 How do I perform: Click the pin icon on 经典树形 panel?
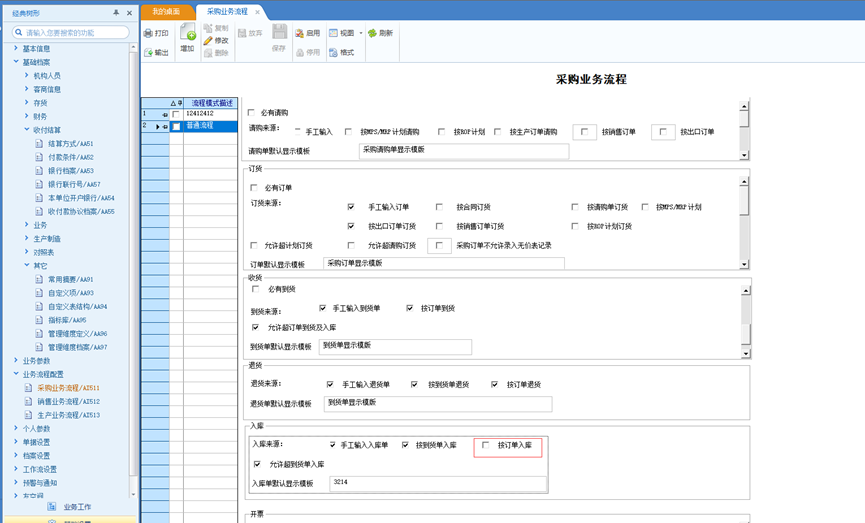pos(116,13)
